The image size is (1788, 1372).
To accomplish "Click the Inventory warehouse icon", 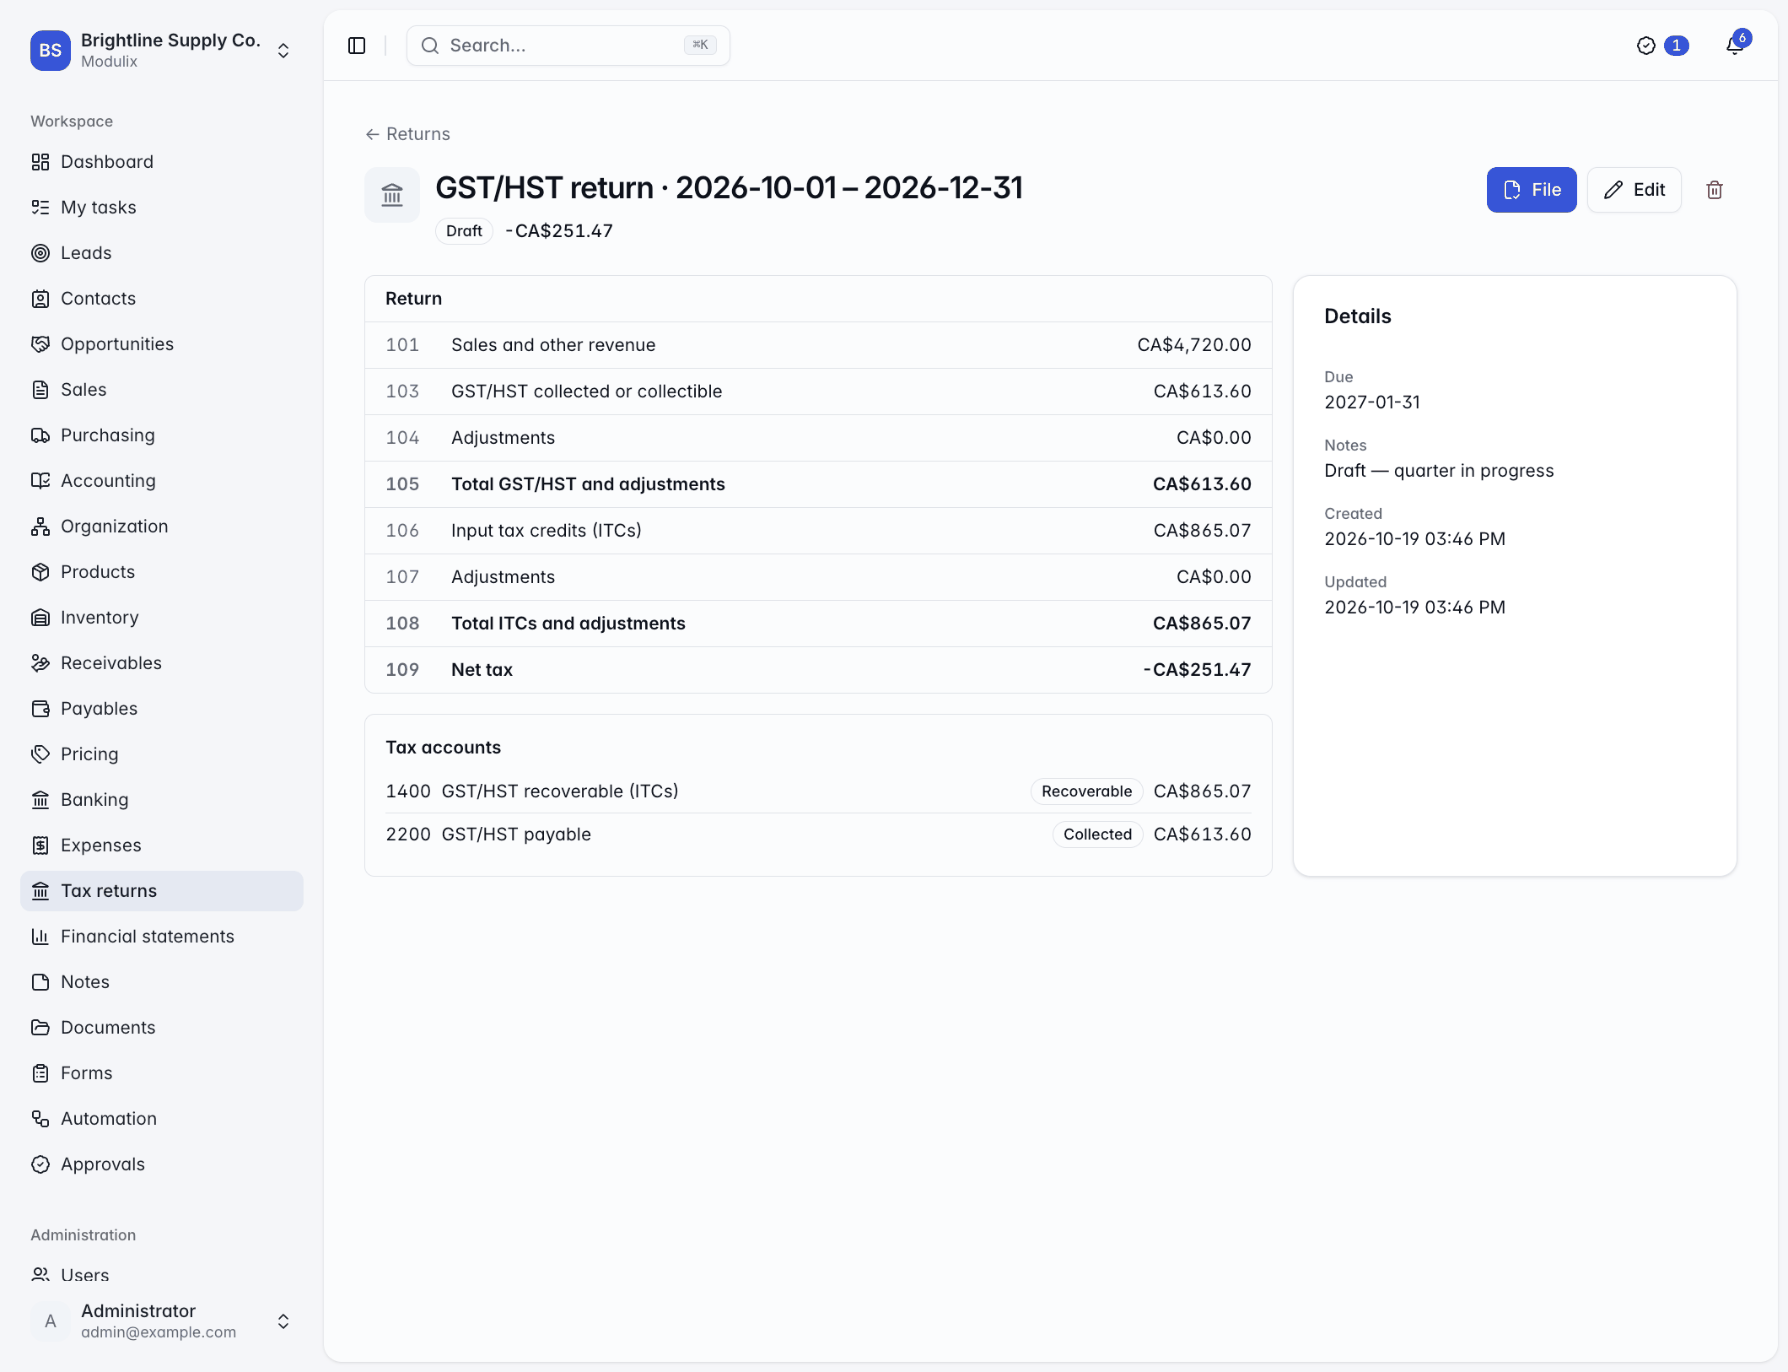I will pos(40,617).
